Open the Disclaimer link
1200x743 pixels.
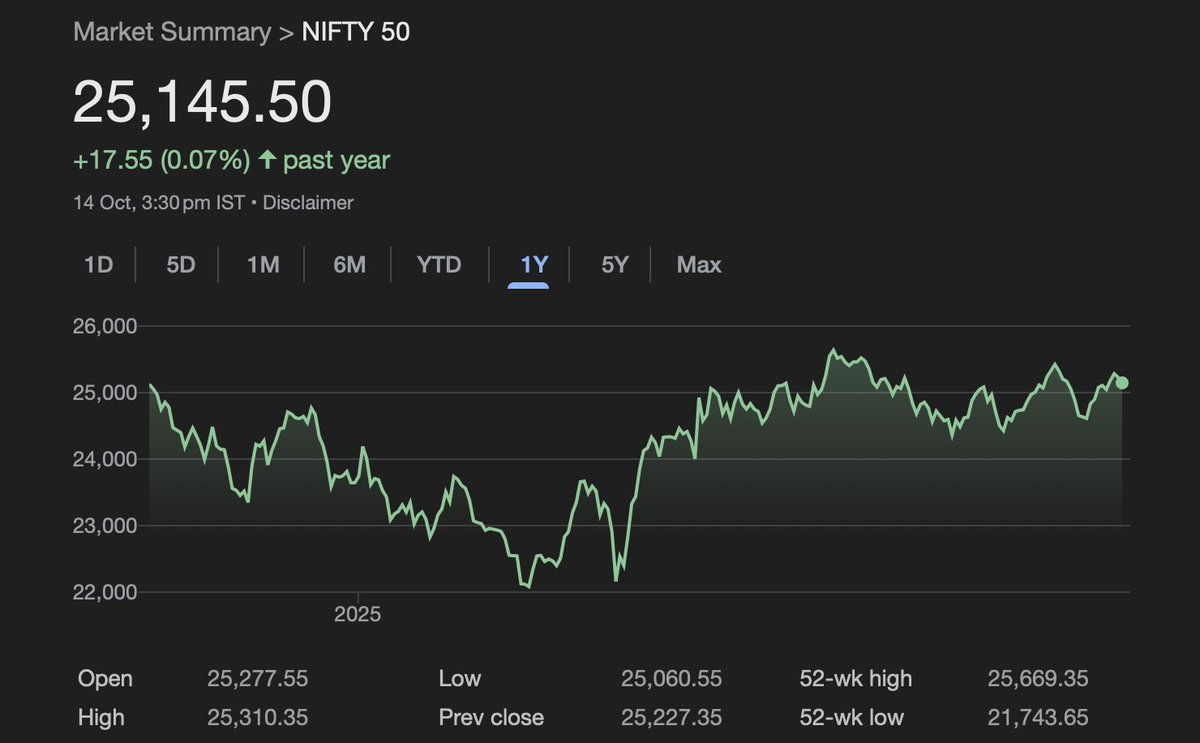308,203
